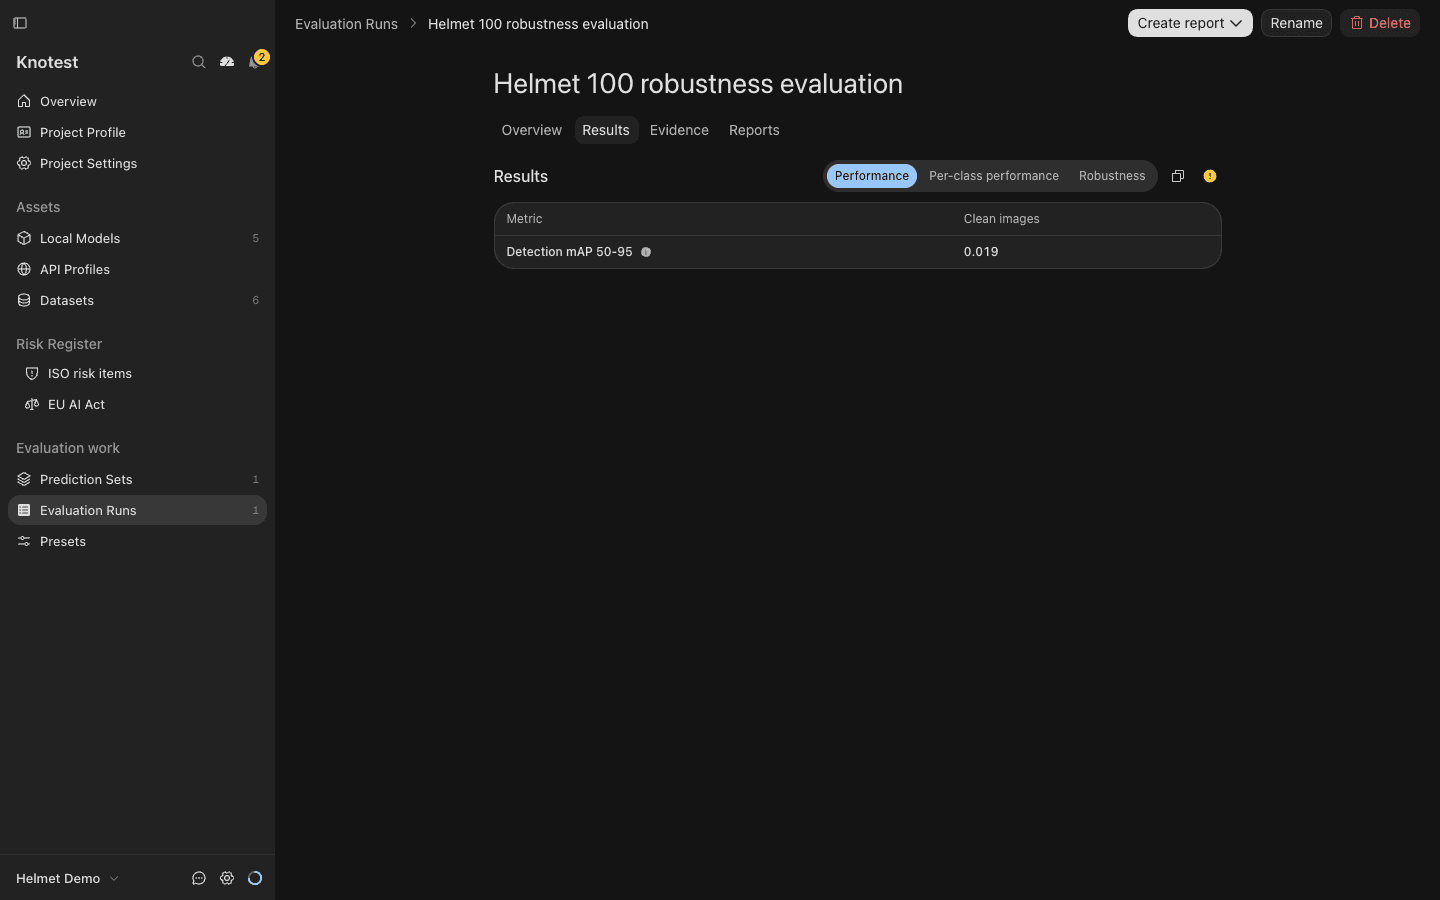The height and width of the screenshot is (900, 1440).
Task: Go back via Evaluation Runs breadcrumb
Action: (346, 24)
